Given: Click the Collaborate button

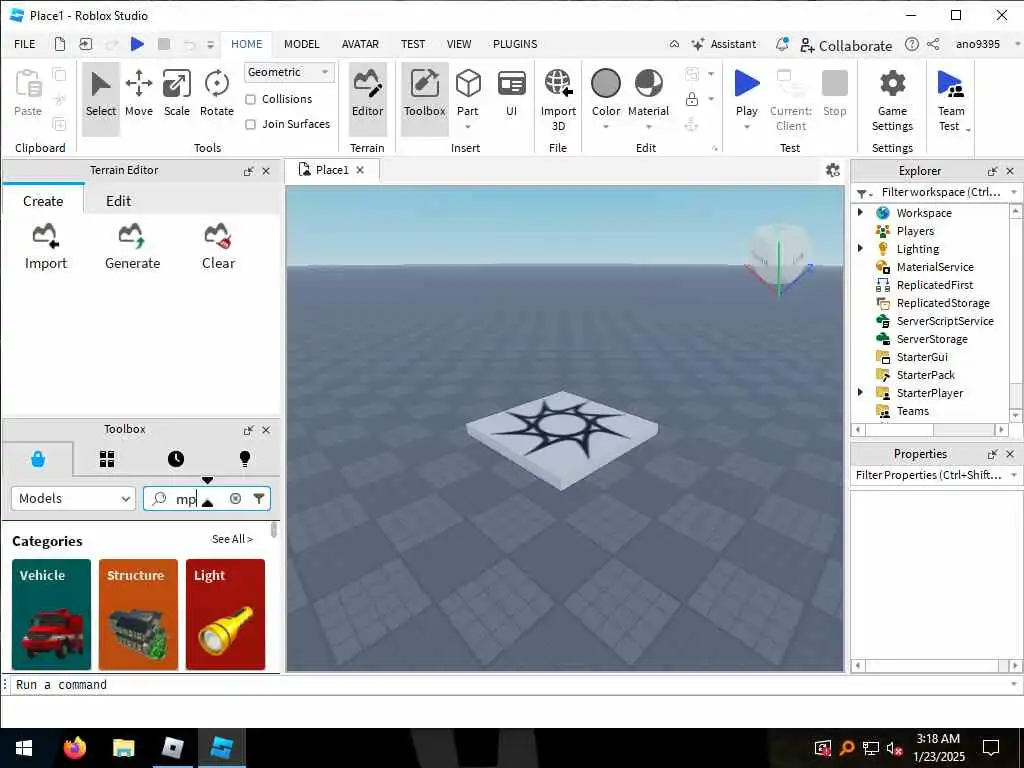Looking at the screenshot, I should [x=846, y=45].
